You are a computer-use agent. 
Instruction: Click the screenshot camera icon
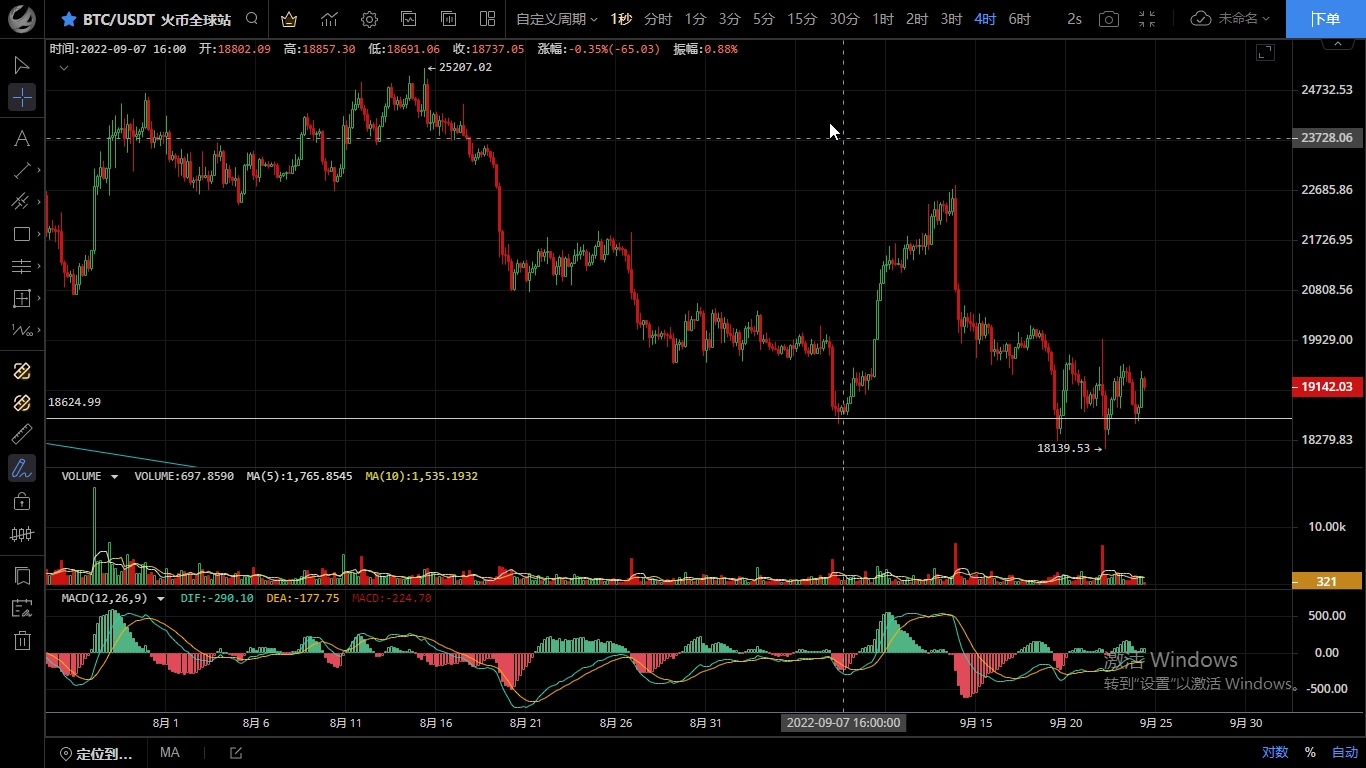click(1108, 19)
